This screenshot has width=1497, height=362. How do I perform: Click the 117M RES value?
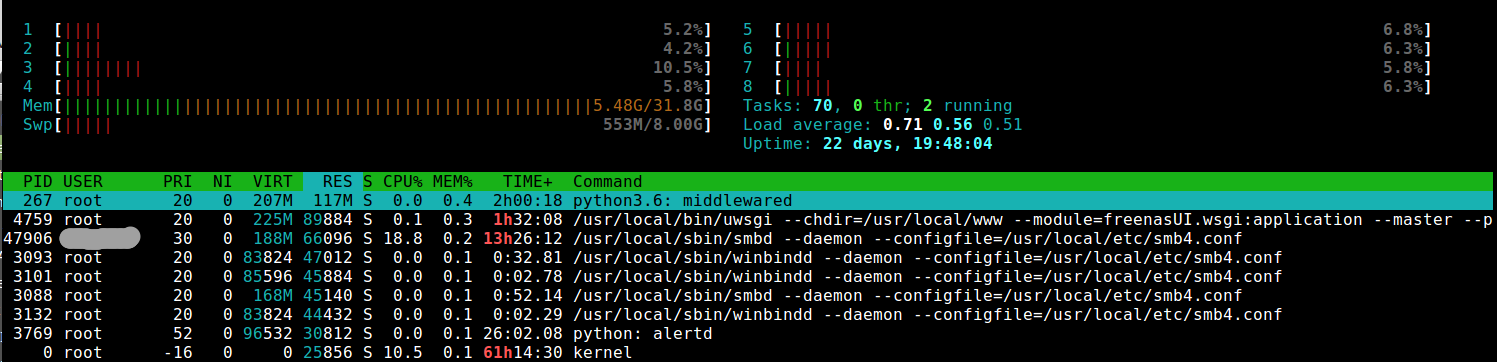[334, 201]
